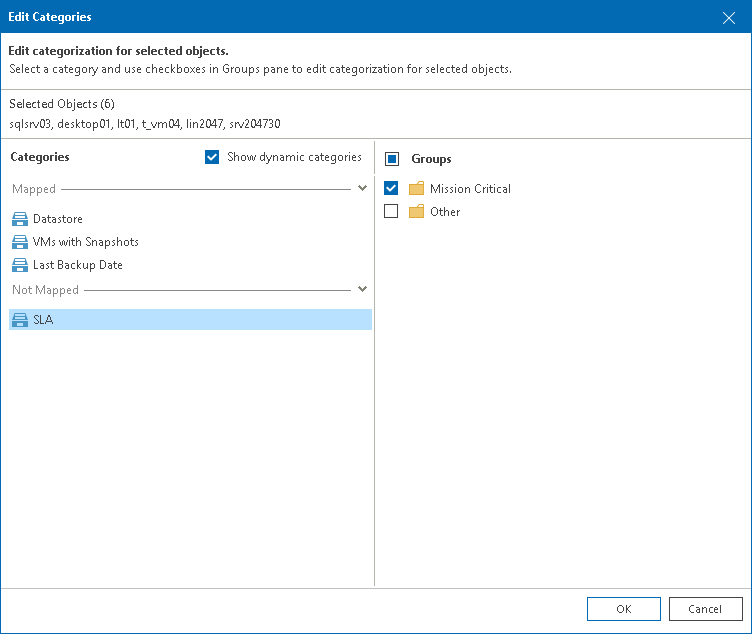Click the Not Mapped section header text
This screenshot has width=752, height=634.
[46, 290]
